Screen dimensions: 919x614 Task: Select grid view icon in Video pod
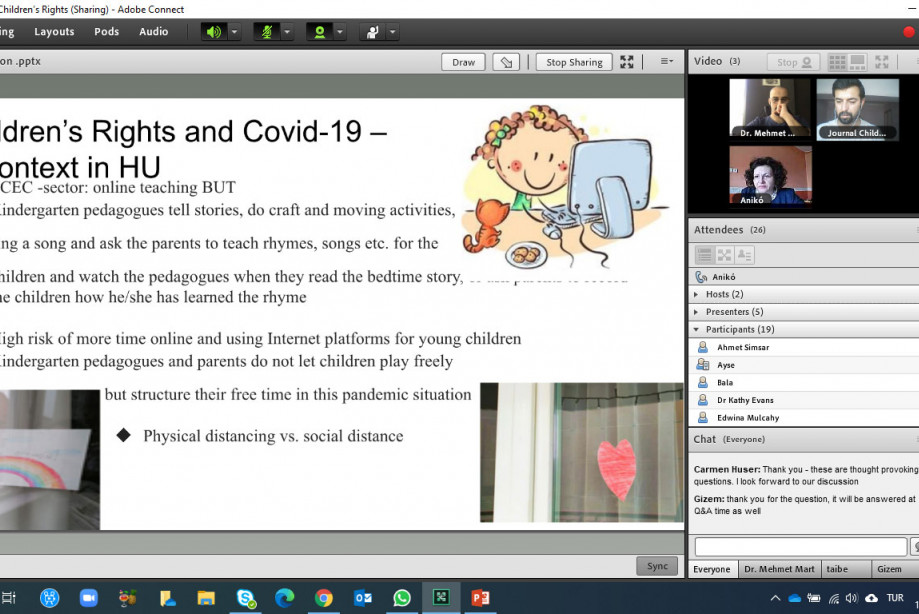(x=837, y=61)
